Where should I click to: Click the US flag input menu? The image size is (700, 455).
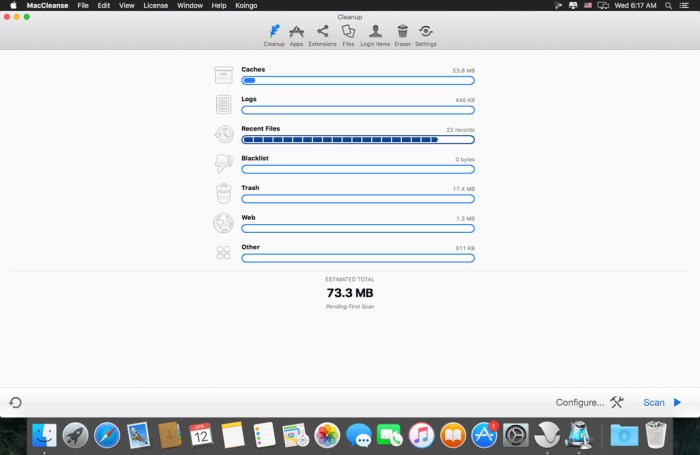pos(588,5)
